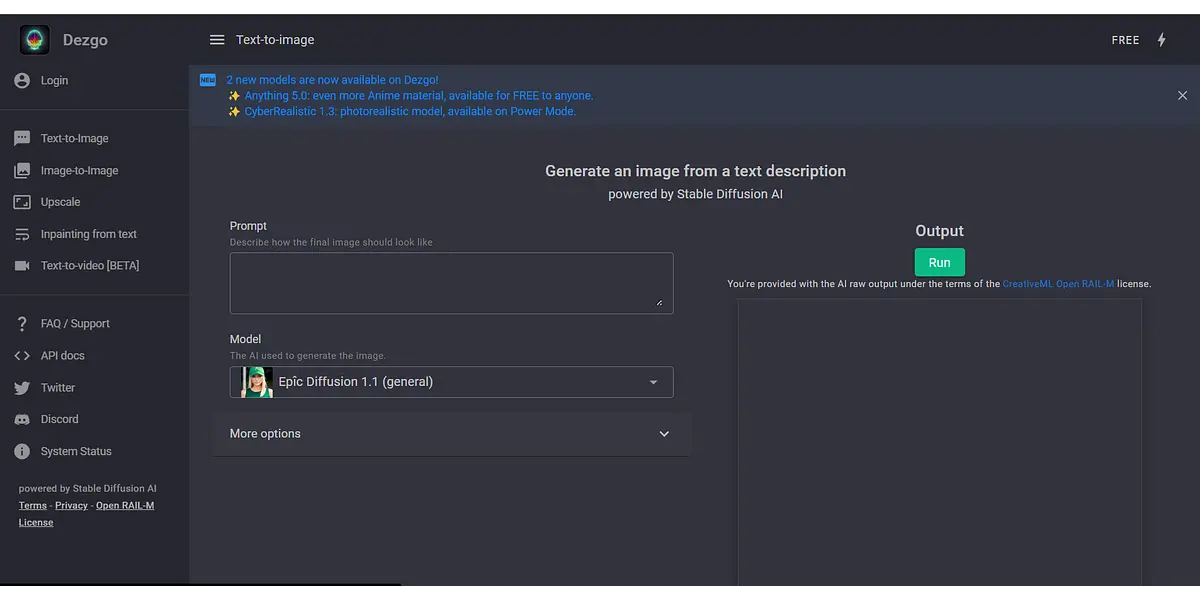Screen dimensions: 1200x600
Task: Select Image-to-Image in the sidebar
Action: [79, 171]
